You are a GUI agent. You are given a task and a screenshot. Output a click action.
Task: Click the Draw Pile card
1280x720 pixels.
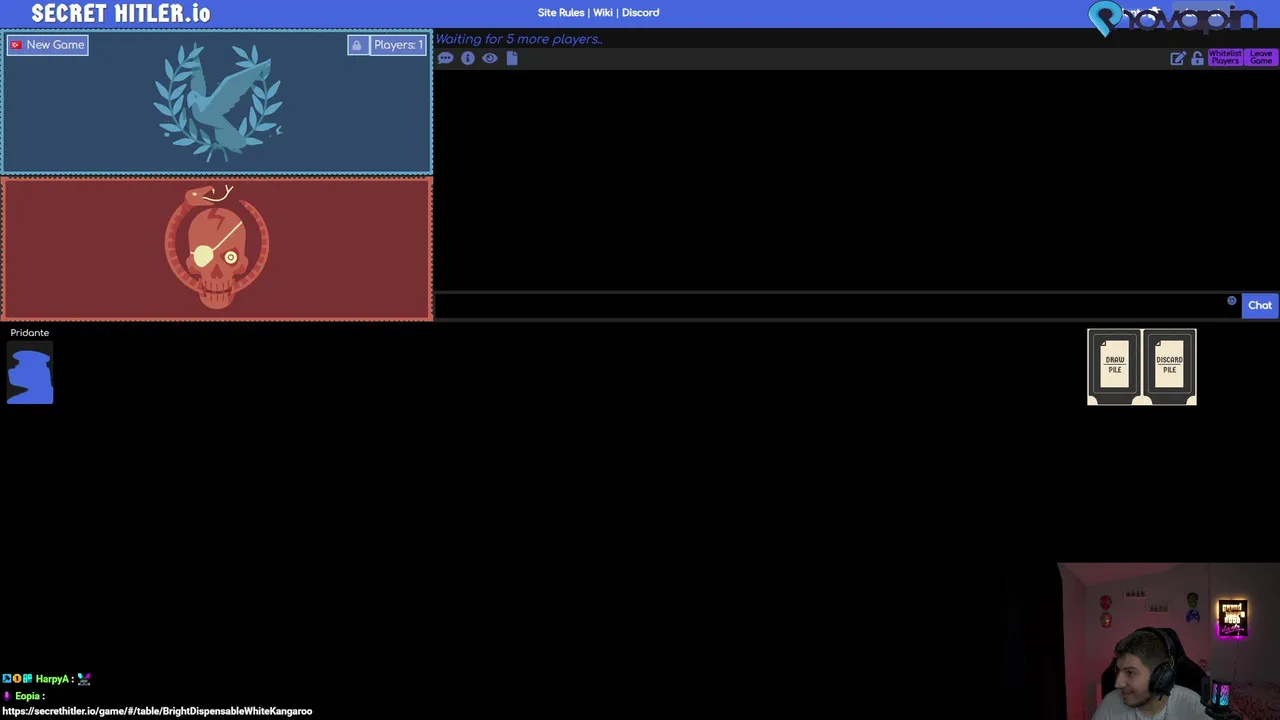tap(1115, 366)
